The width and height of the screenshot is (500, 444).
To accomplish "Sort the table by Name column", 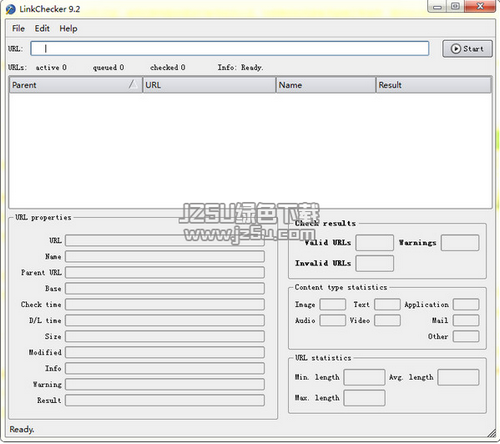I will (326, 85).
